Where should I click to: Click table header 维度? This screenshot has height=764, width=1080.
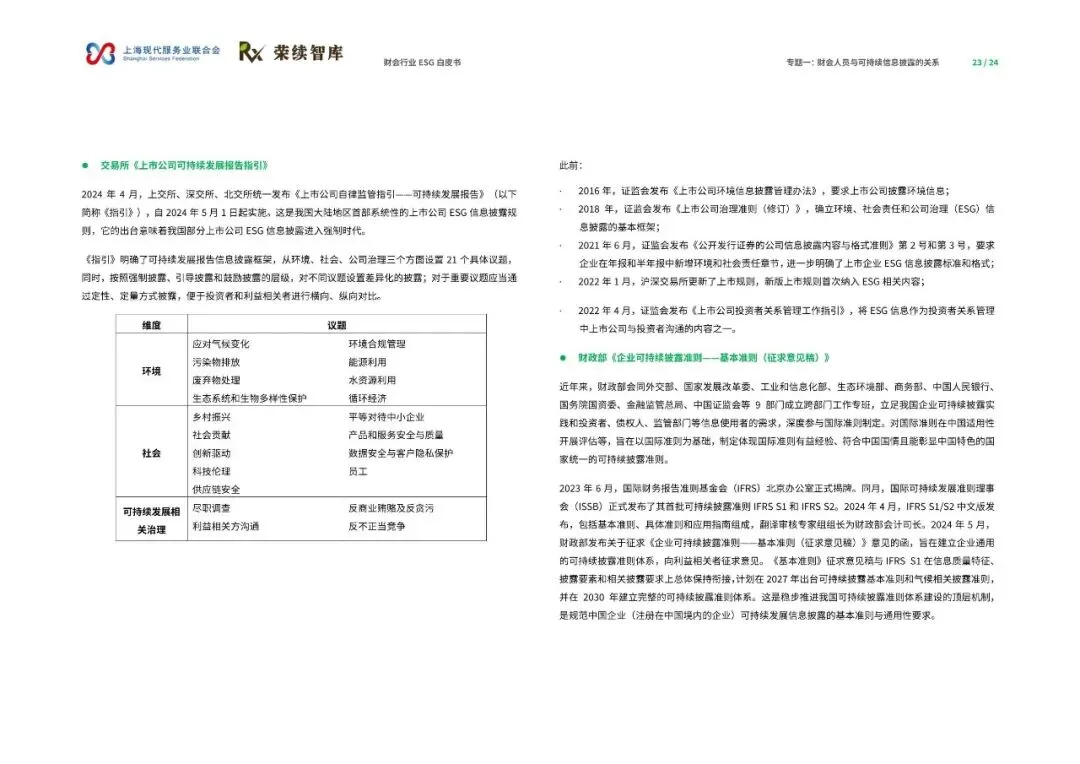point(152,325)
